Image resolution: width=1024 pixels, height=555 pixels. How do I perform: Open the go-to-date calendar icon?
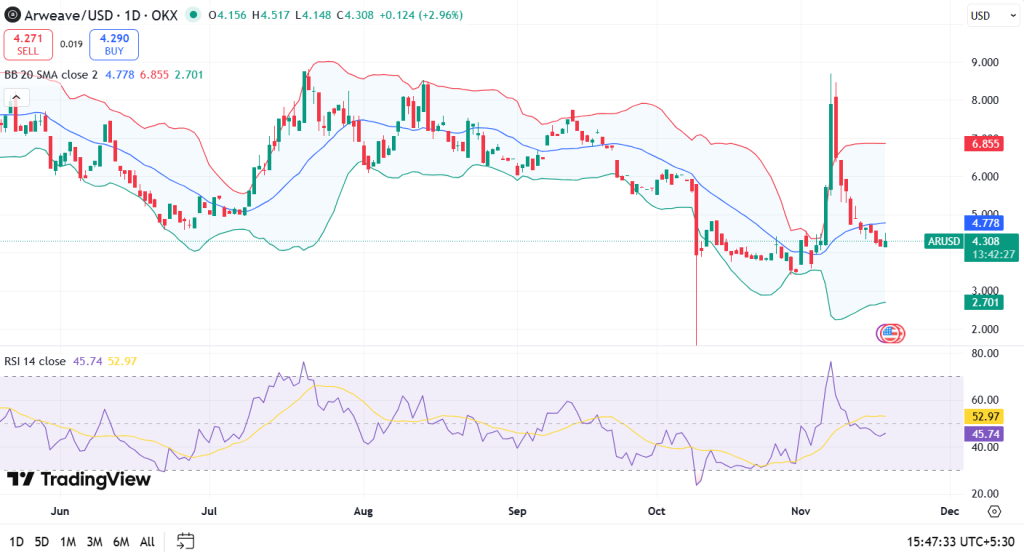[185, 541]
